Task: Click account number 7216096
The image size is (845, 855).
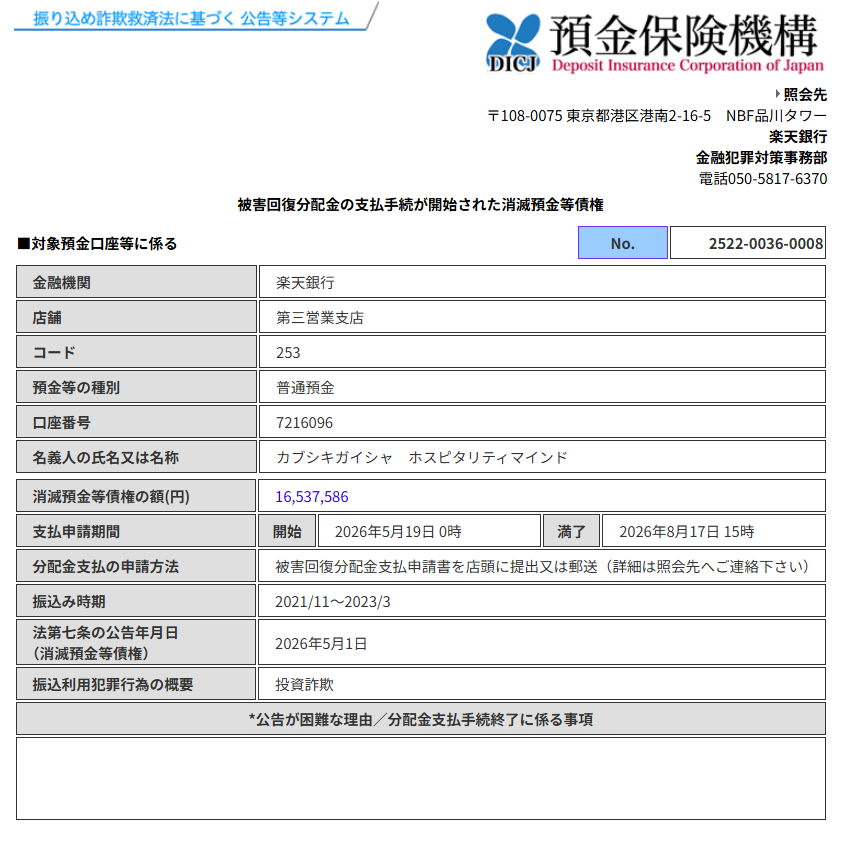Action: (304, 422)
